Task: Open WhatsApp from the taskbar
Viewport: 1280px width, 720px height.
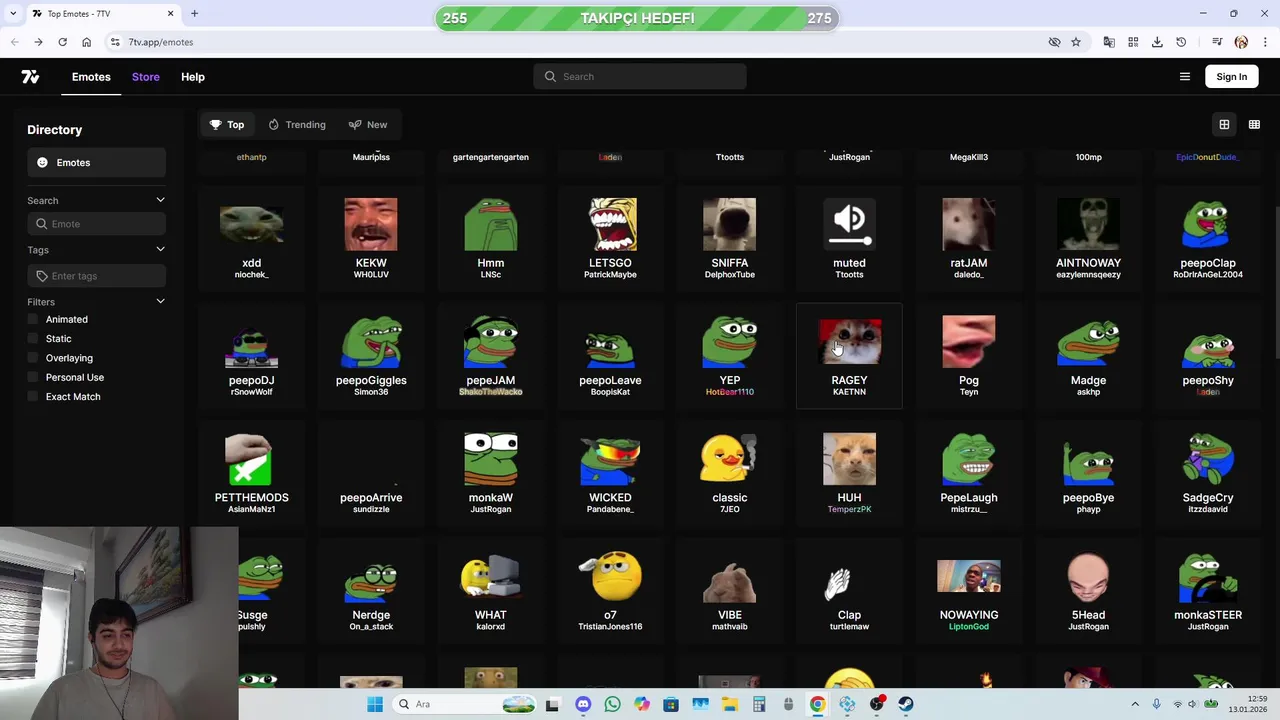Action: 612,704
